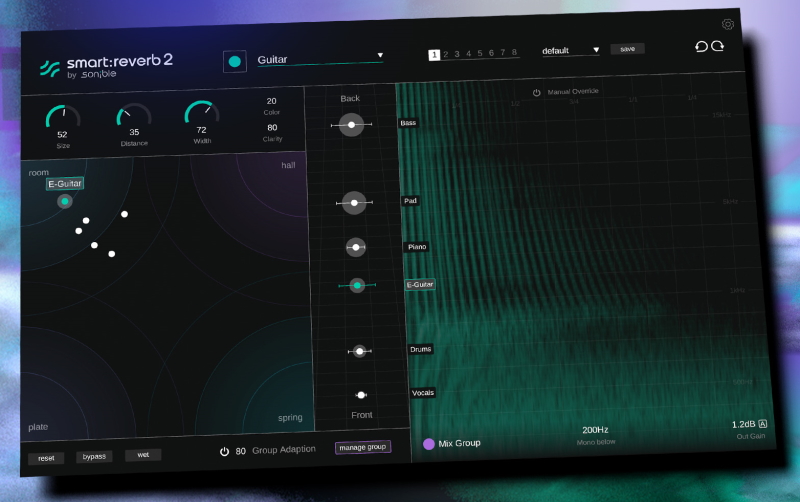Click the Pad track label

point(410,201)
